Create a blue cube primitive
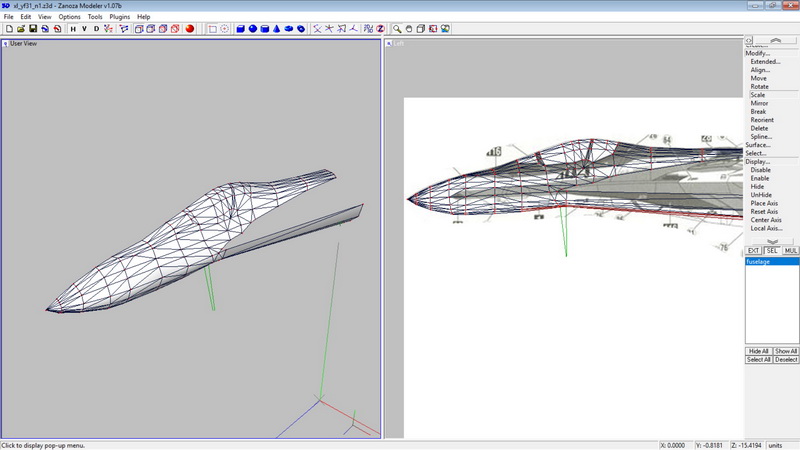800x450 pixels. pyautogui.click(x=240, y=29)
